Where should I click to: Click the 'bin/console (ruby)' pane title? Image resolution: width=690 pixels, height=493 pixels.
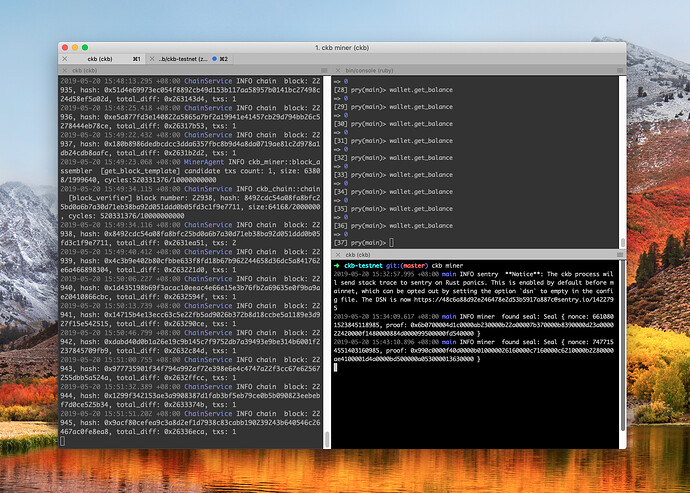369,70
